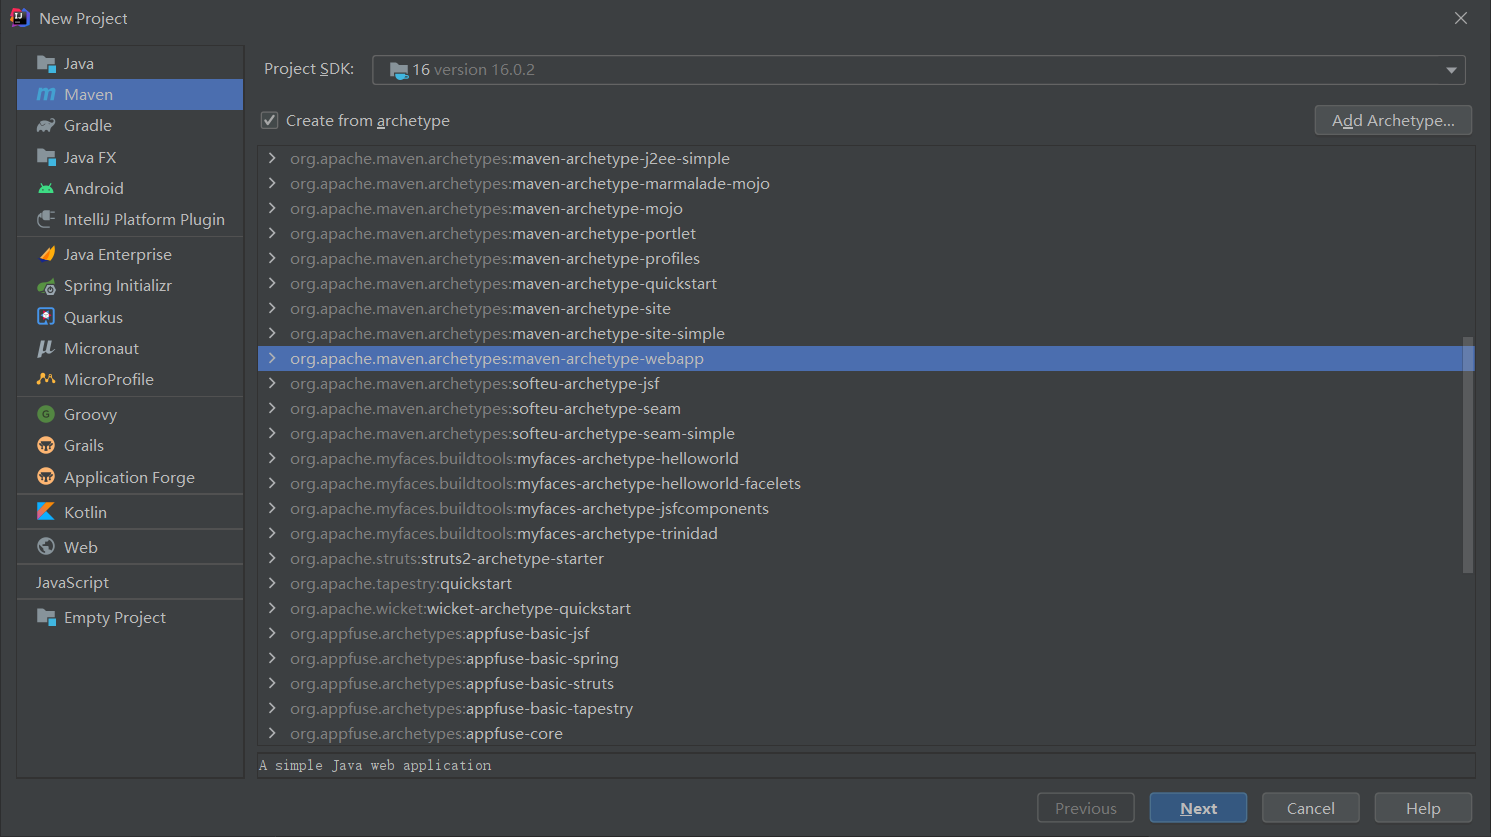Click the Grails icon
Image resolution: width=1491 pixels, height=837 pixels.
46,445
